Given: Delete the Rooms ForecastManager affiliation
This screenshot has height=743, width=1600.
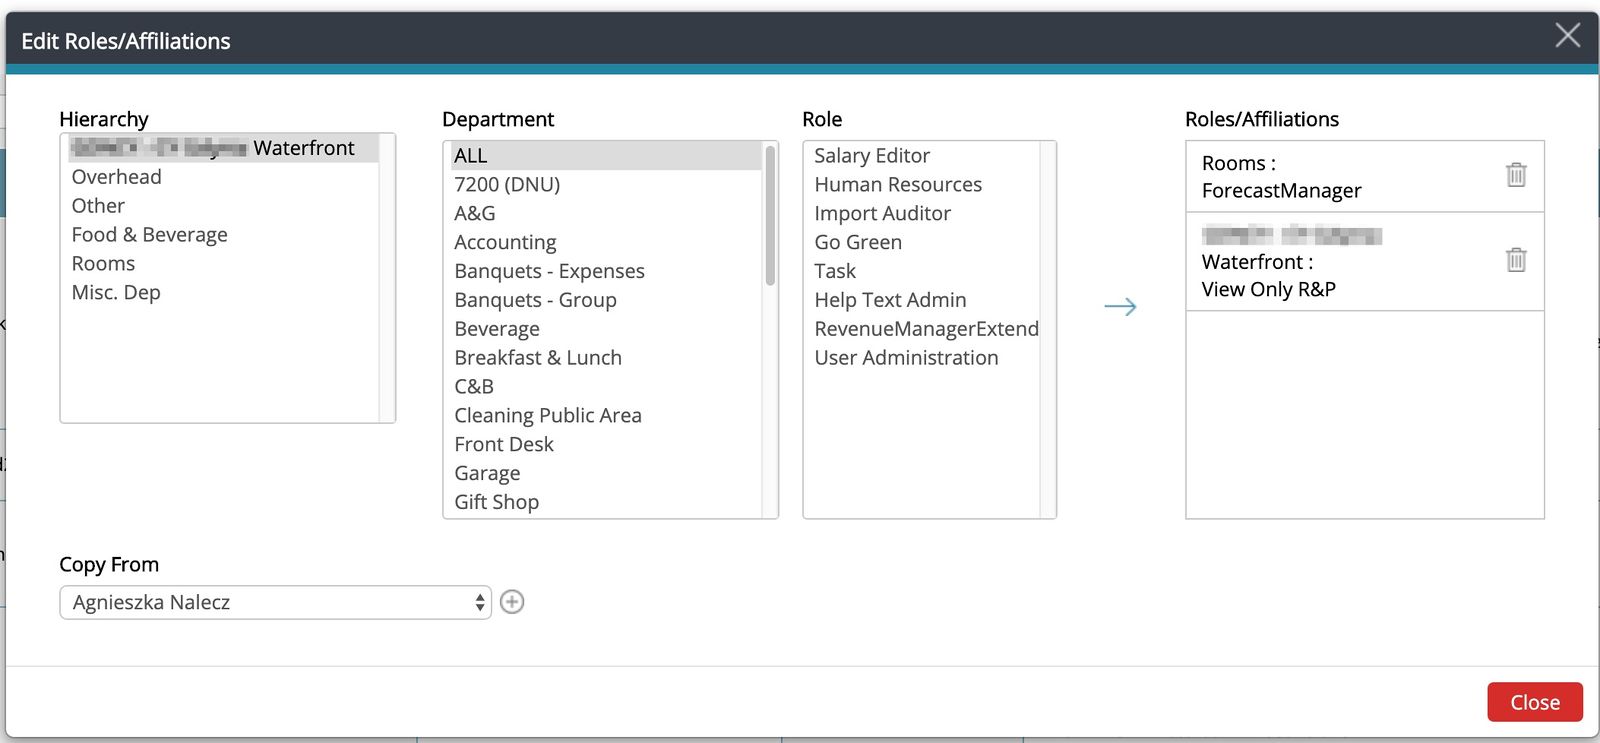Looking at the screenshot, I should (1516, 175).
